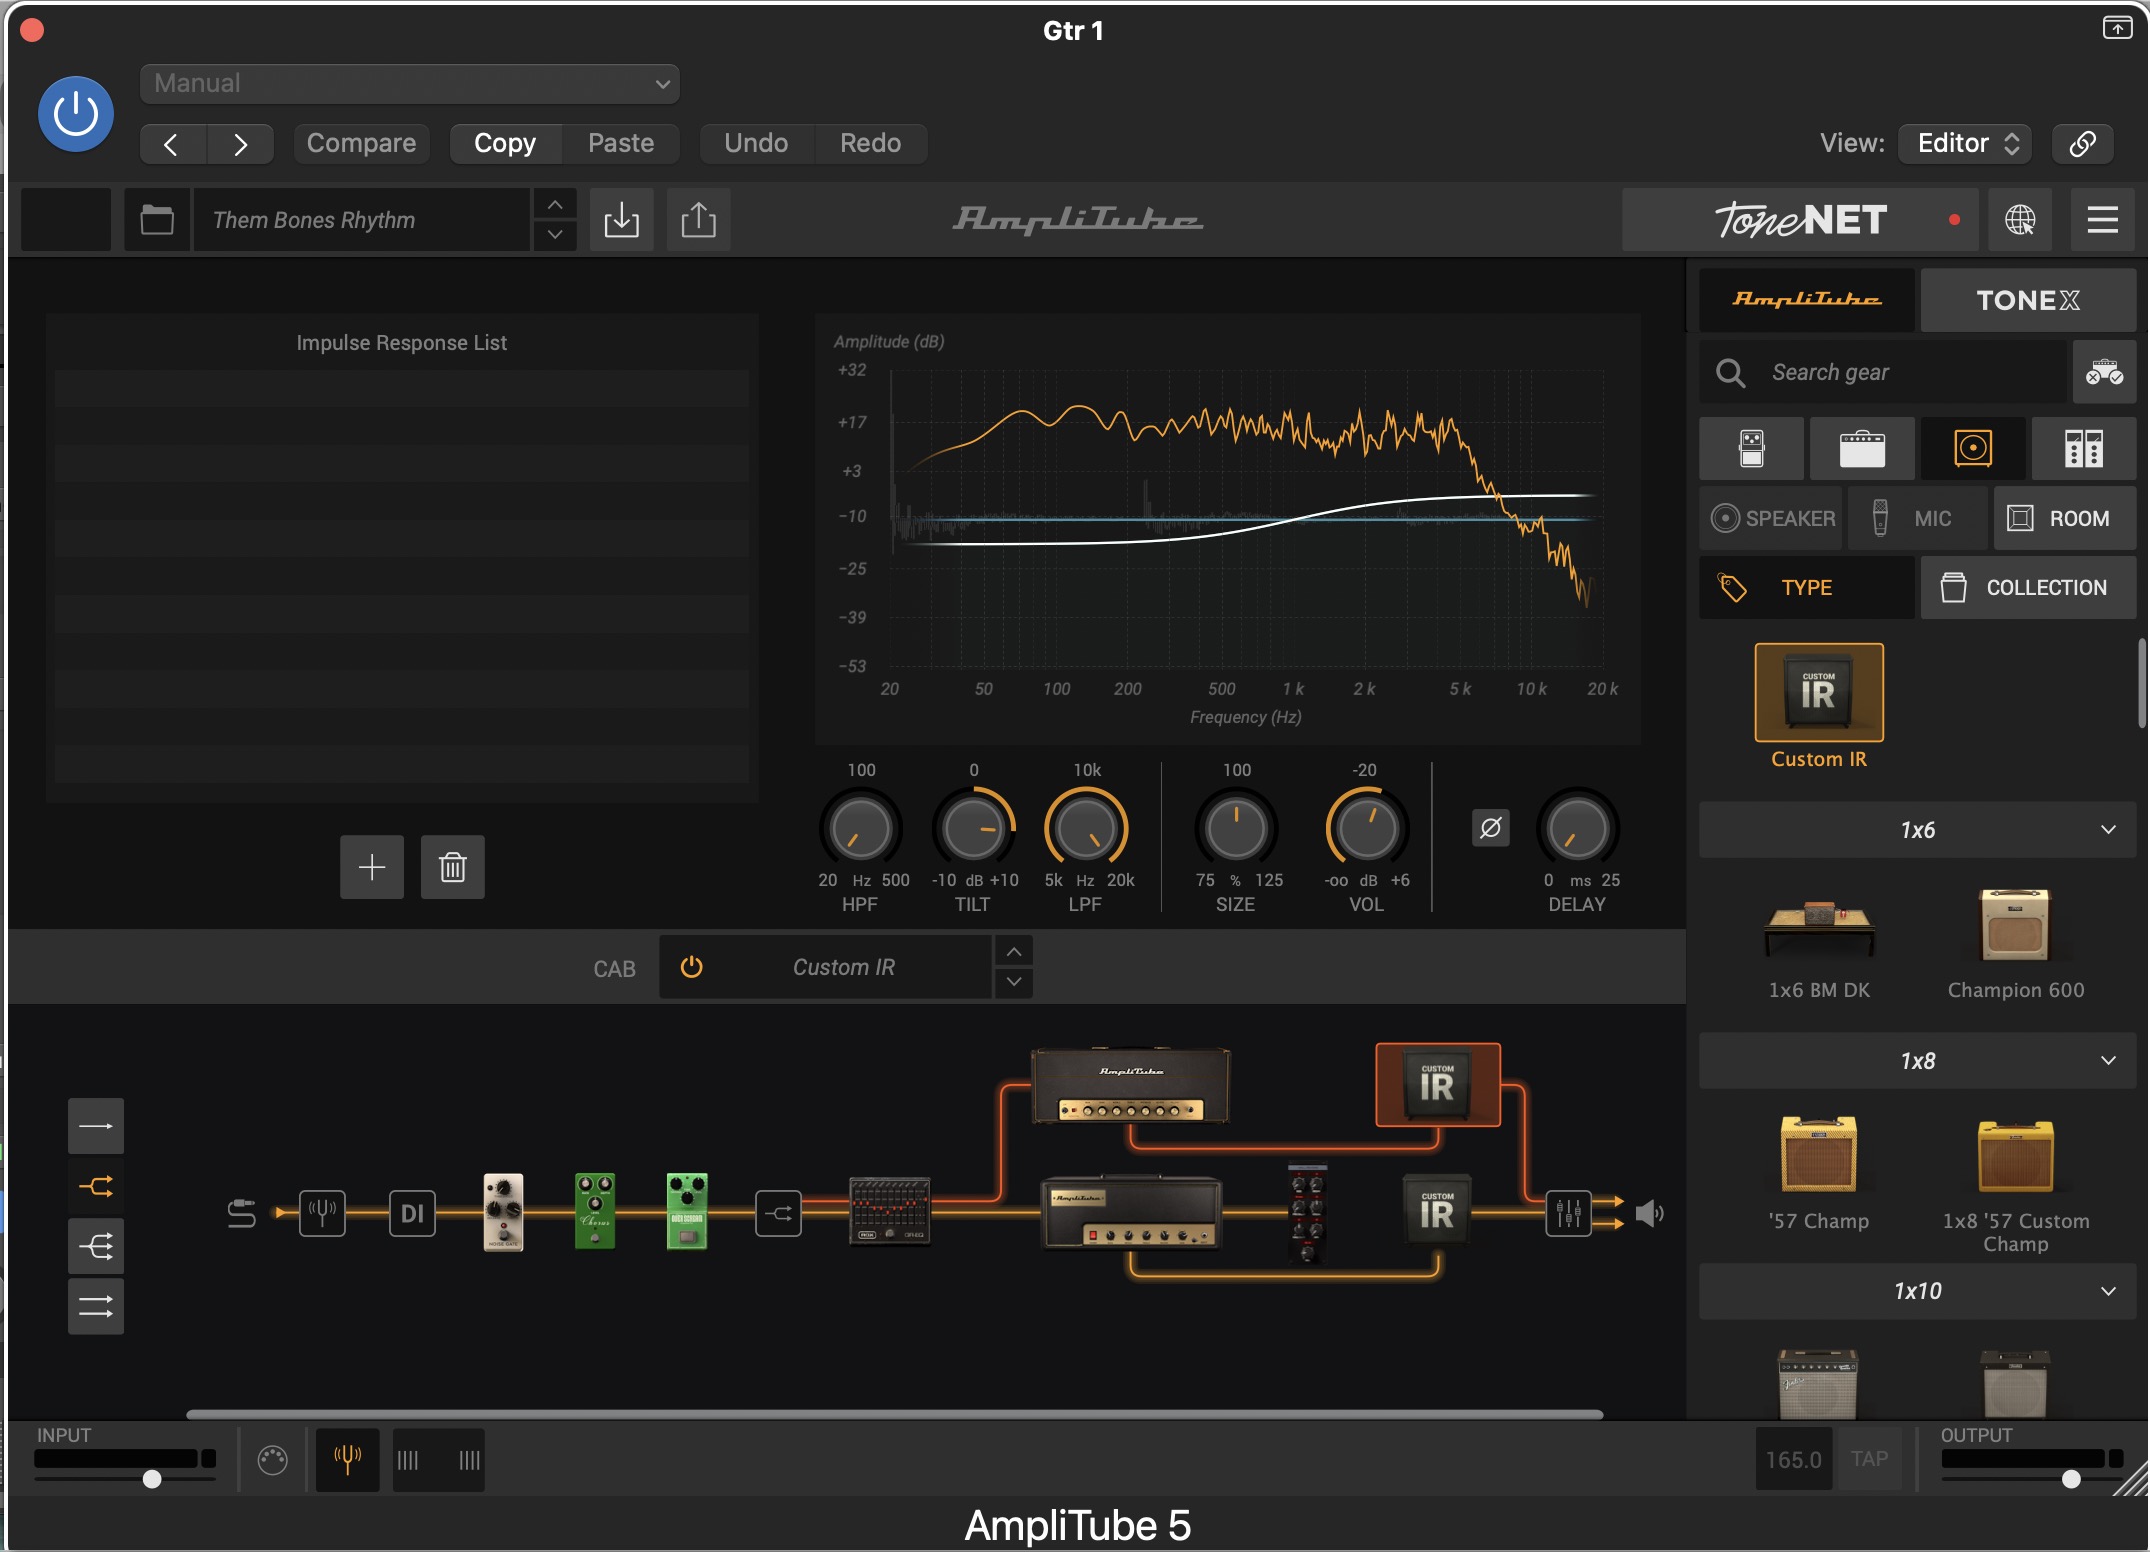Click the Compare button
This screenshot has width=2150, height=1552.
(361, 143)
